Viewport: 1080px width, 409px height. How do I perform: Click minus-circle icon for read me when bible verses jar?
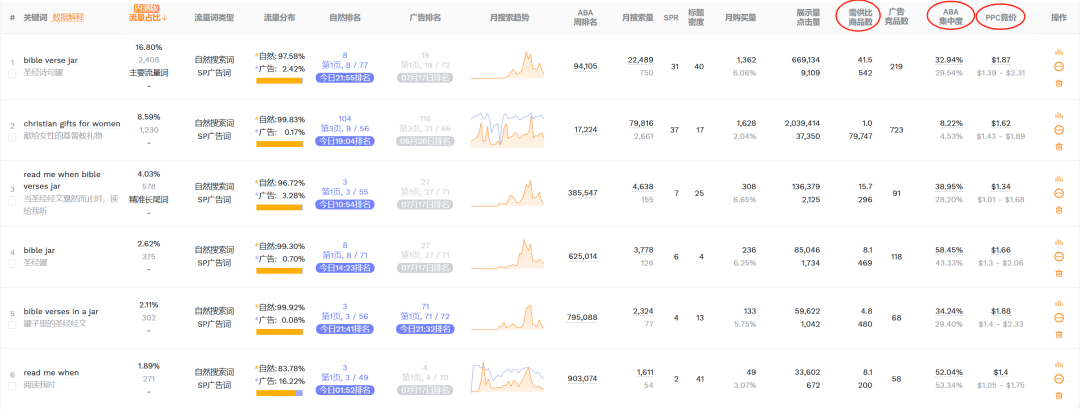point(1059,193)
